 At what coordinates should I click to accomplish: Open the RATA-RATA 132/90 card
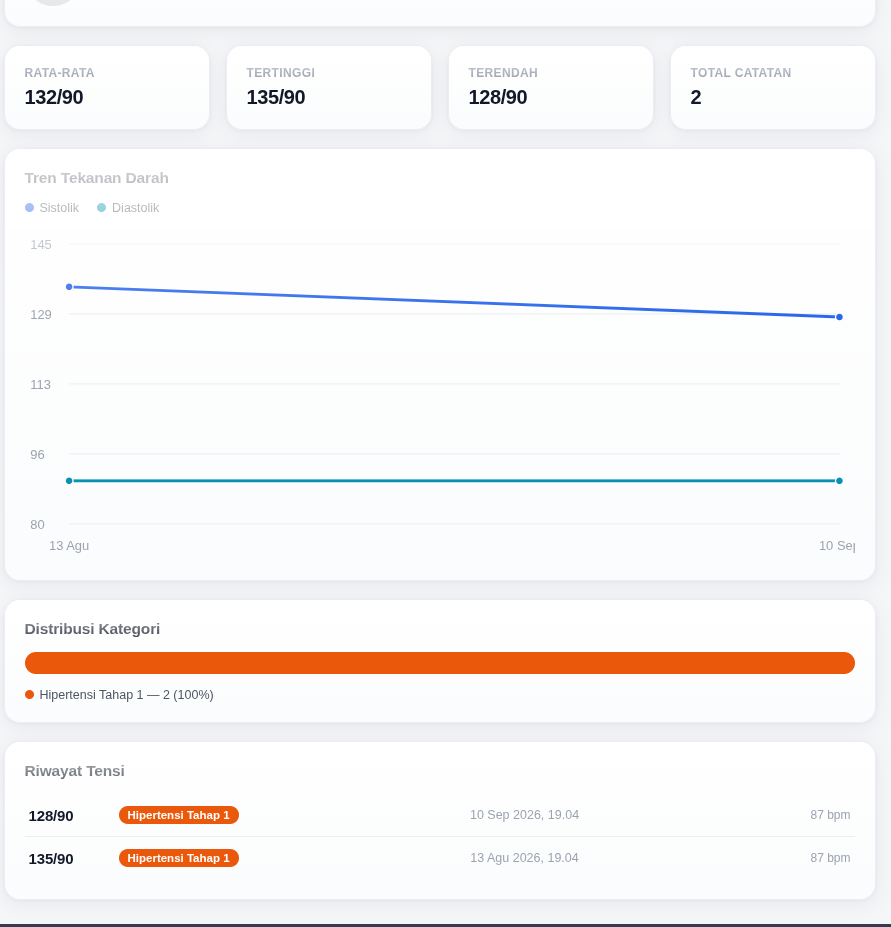[x=107, y=87]
